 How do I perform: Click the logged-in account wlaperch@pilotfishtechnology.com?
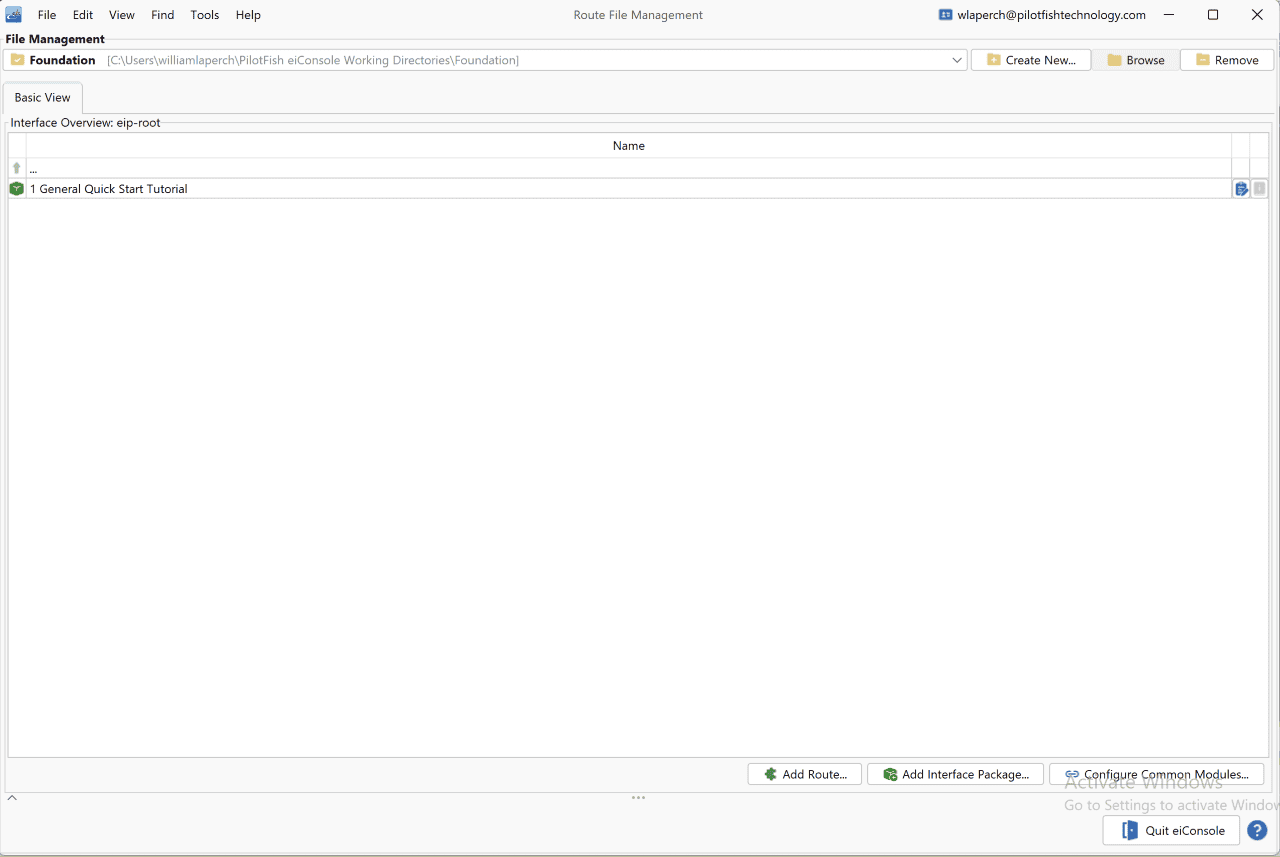click(x=1042, y=15)
